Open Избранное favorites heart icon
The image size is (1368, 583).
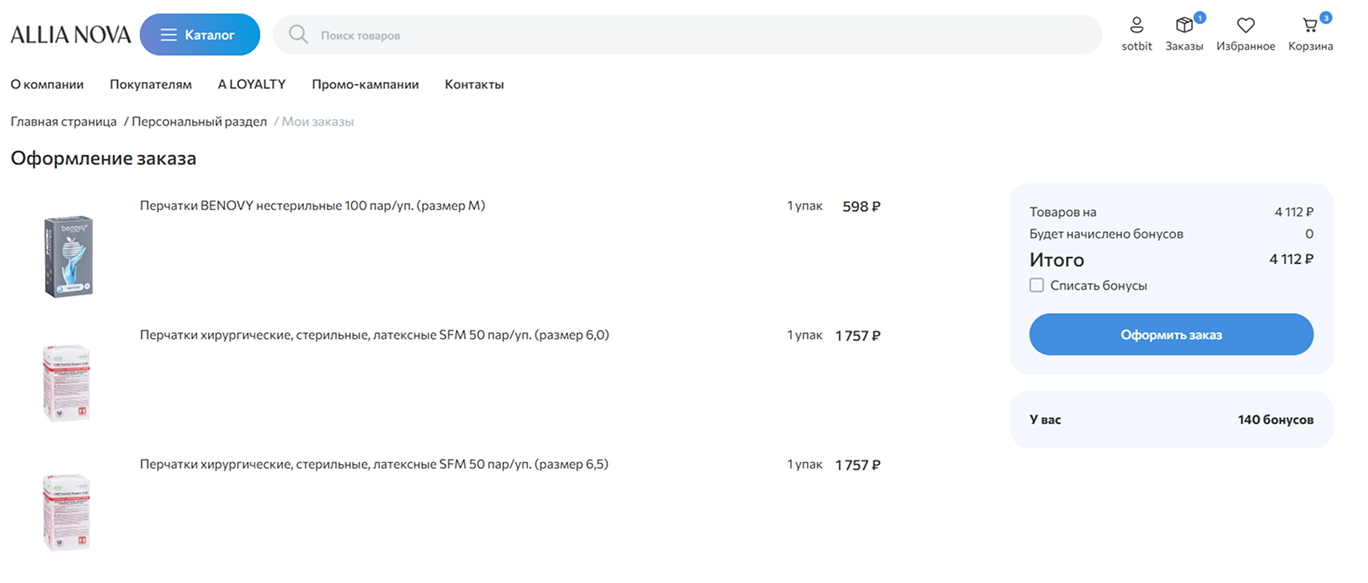coord(1245,26)
